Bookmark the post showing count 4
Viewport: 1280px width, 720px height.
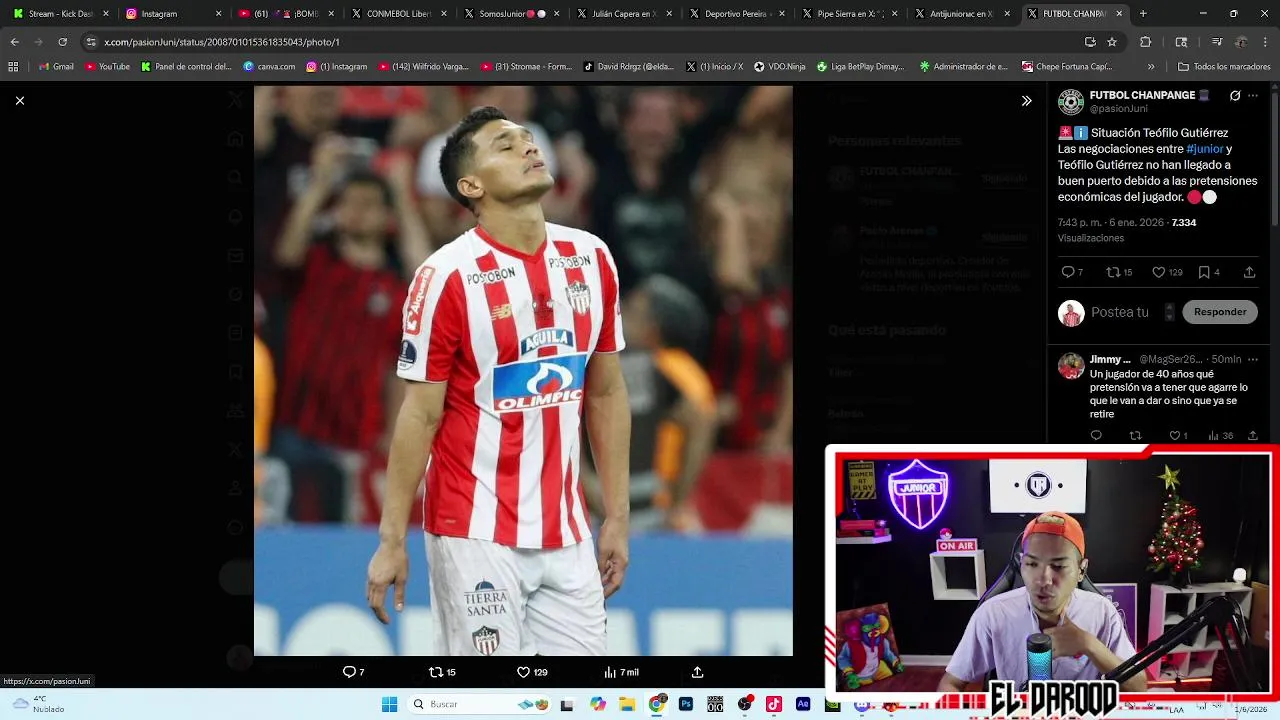pos(1209,272)
